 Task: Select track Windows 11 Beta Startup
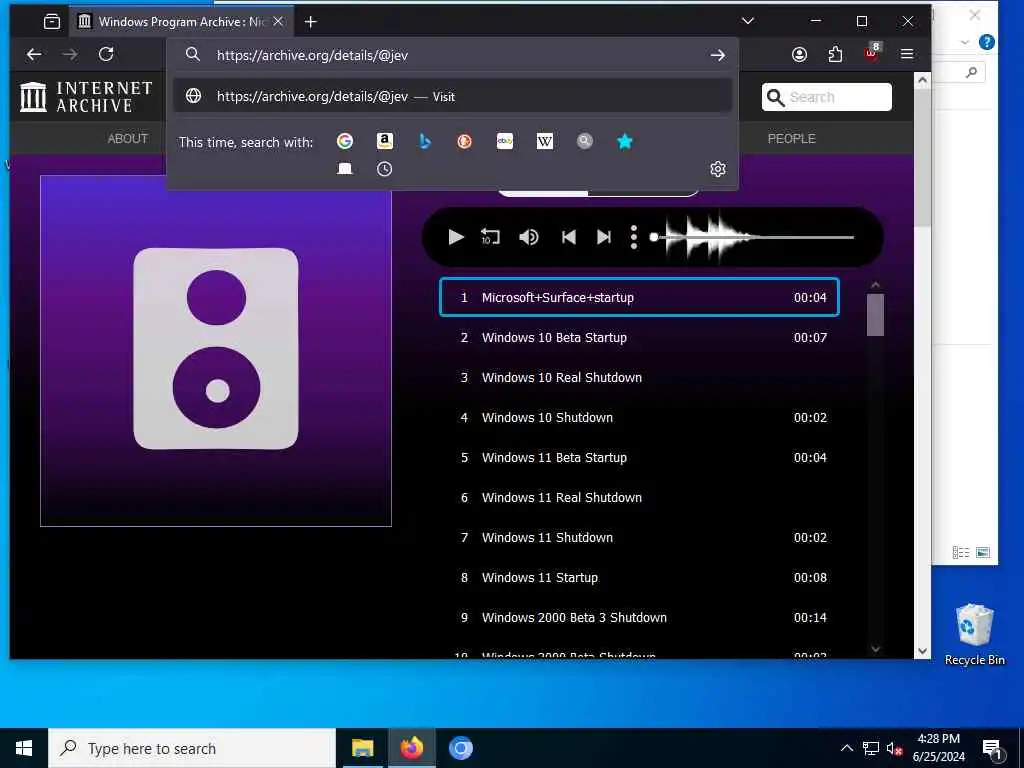(639, 457)
